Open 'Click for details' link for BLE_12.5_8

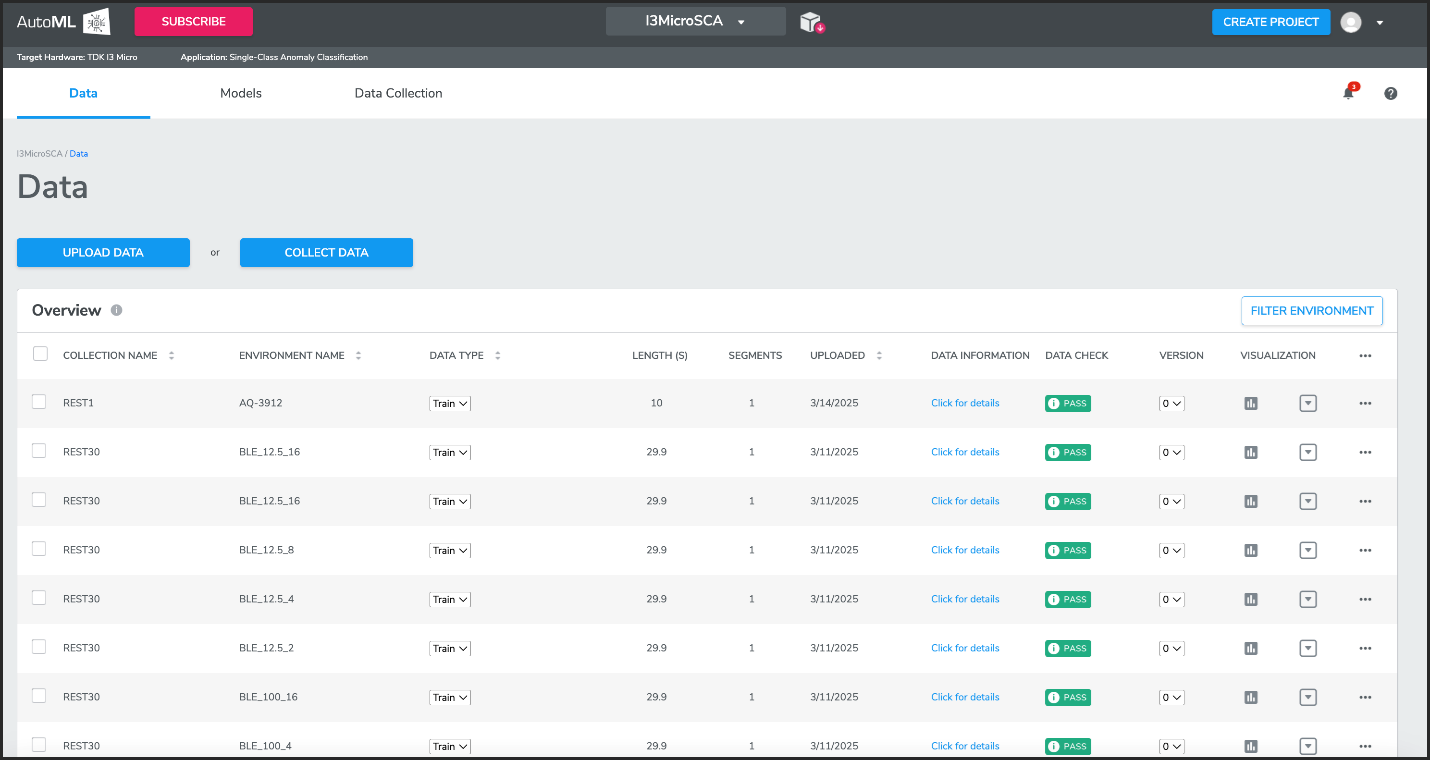pyautogui.click(x=965, y=550)
